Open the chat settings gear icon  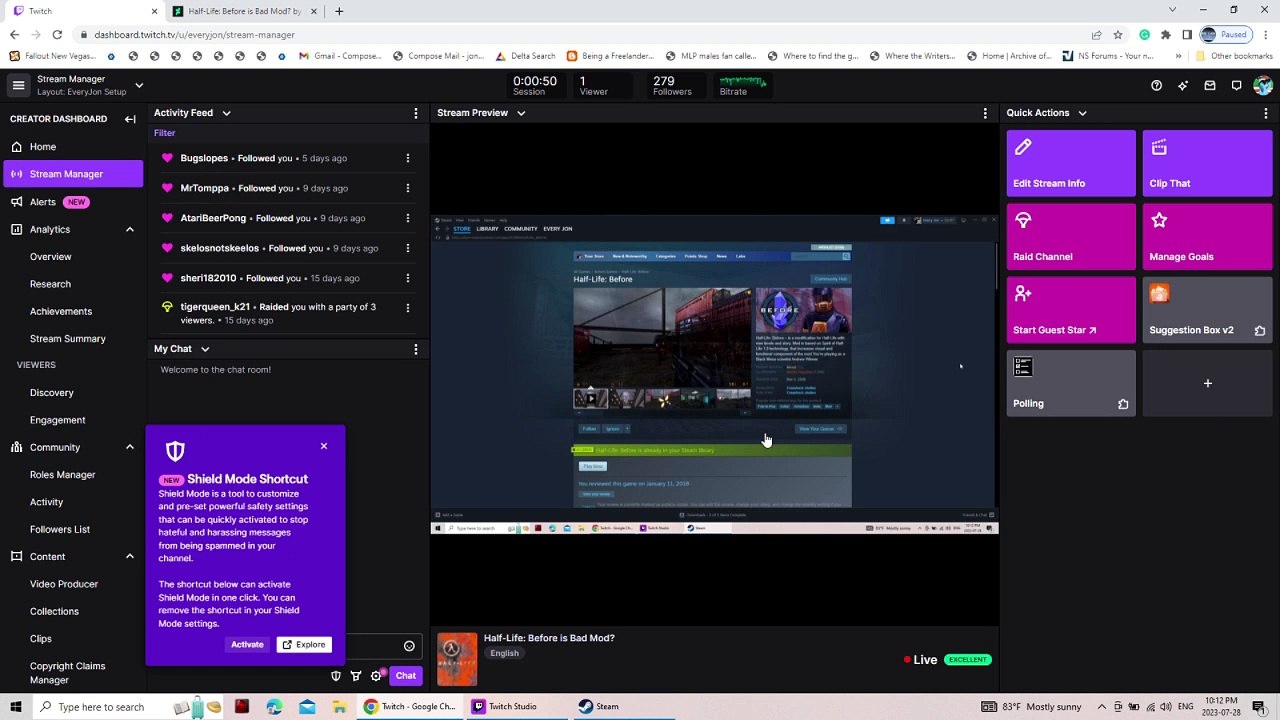(x=376, y=676)
